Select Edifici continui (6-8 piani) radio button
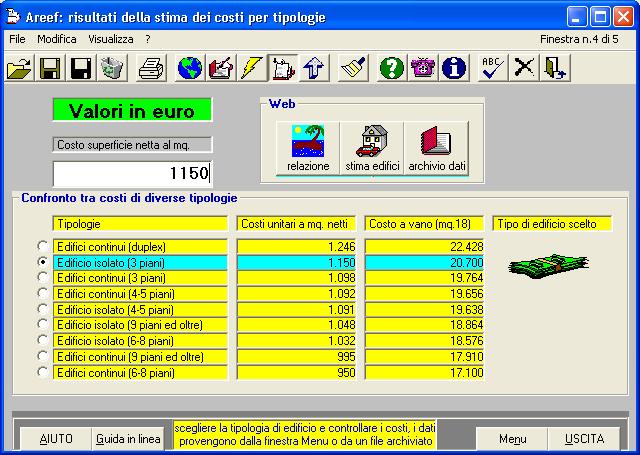Viewport: 640px width, 455px height. pos(42,372)
